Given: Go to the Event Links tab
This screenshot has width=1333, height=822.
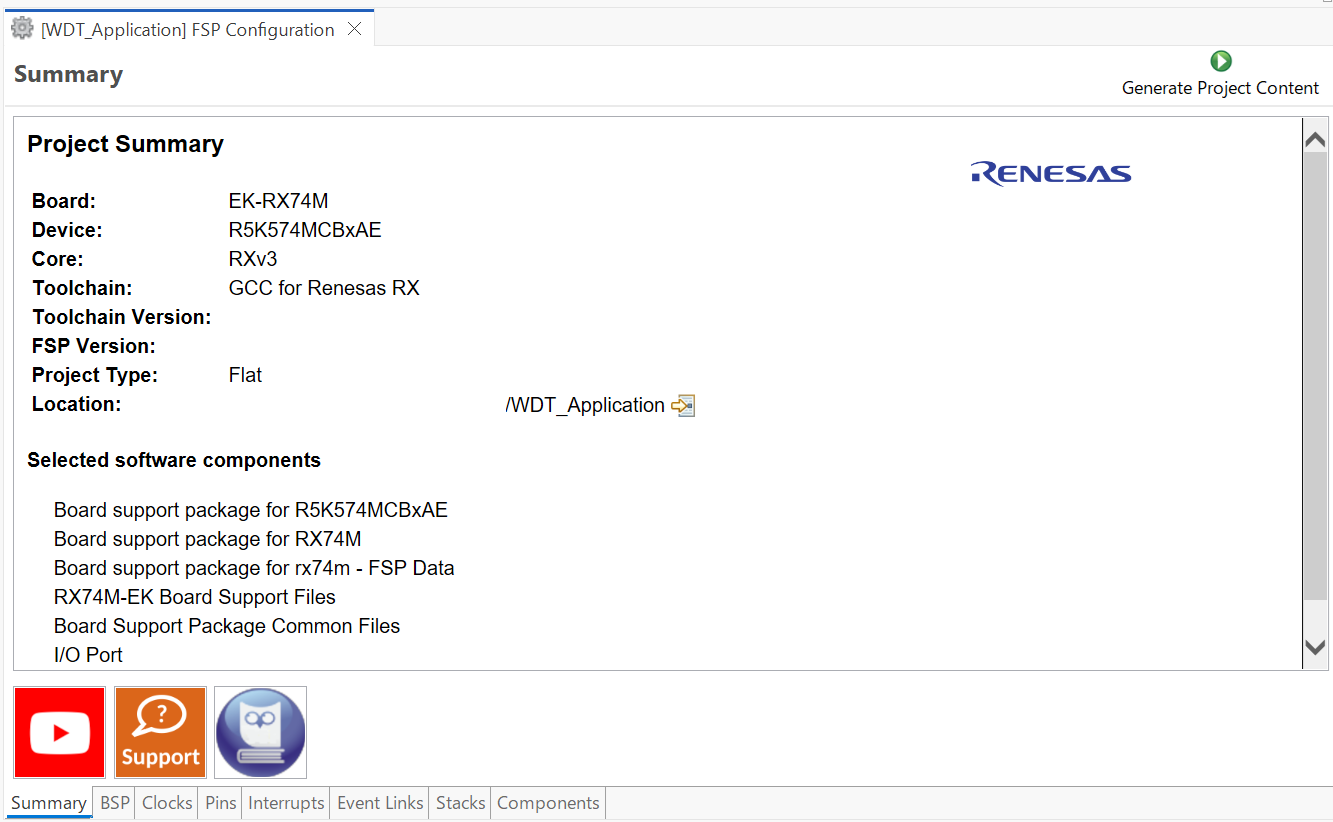Looking at the screenshot, I should [380, 803].
